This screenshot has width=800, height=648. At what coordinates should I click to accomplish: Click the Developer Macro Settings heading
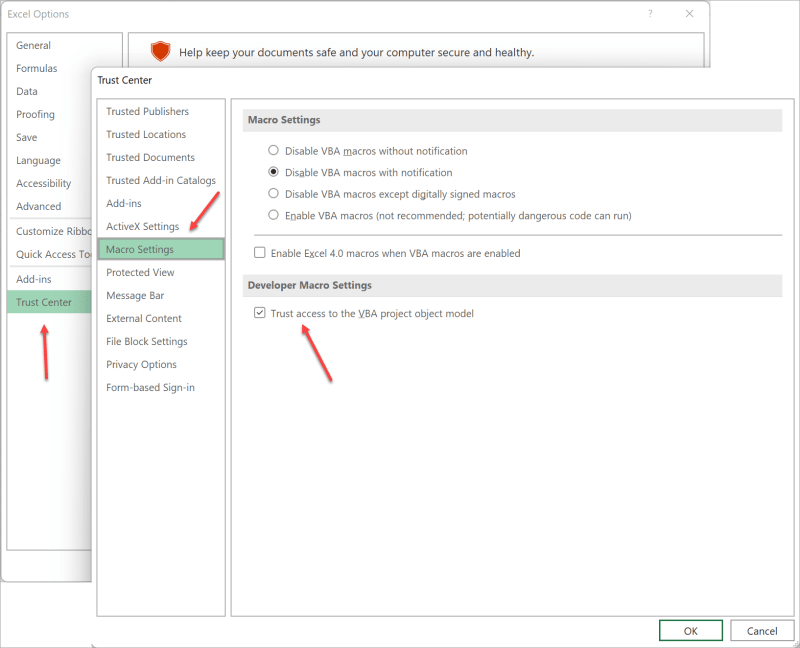[x=310, y=285]
